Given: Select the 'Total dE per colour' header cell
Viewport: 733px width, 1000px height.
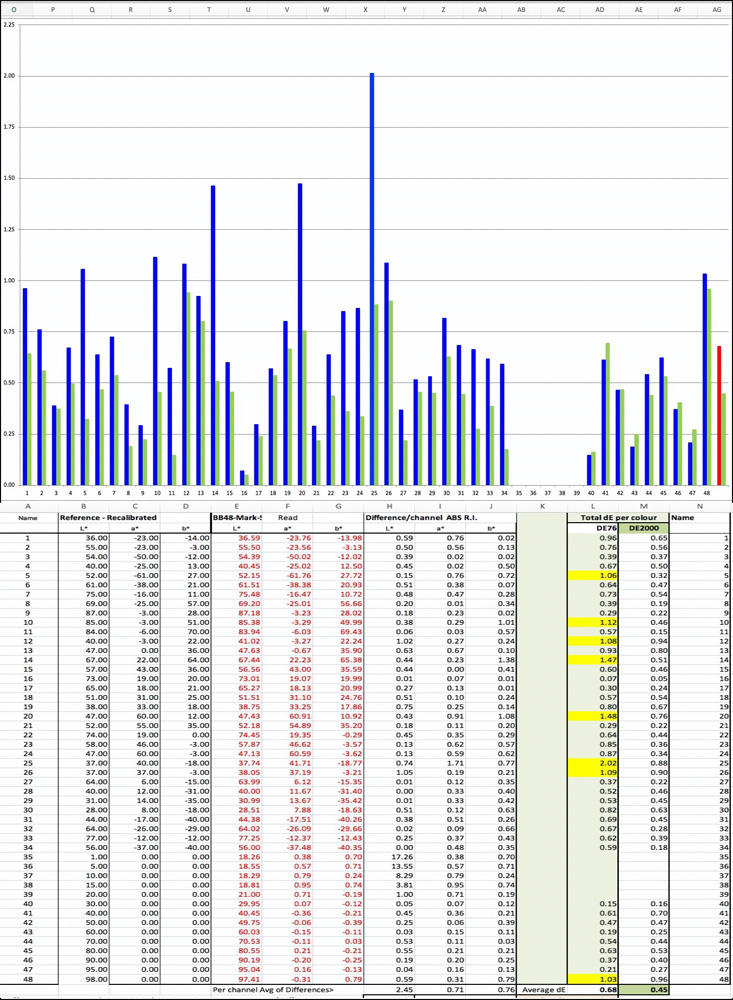Looking at the screenshot, I should pyautogui.click(x=618, y=517).
